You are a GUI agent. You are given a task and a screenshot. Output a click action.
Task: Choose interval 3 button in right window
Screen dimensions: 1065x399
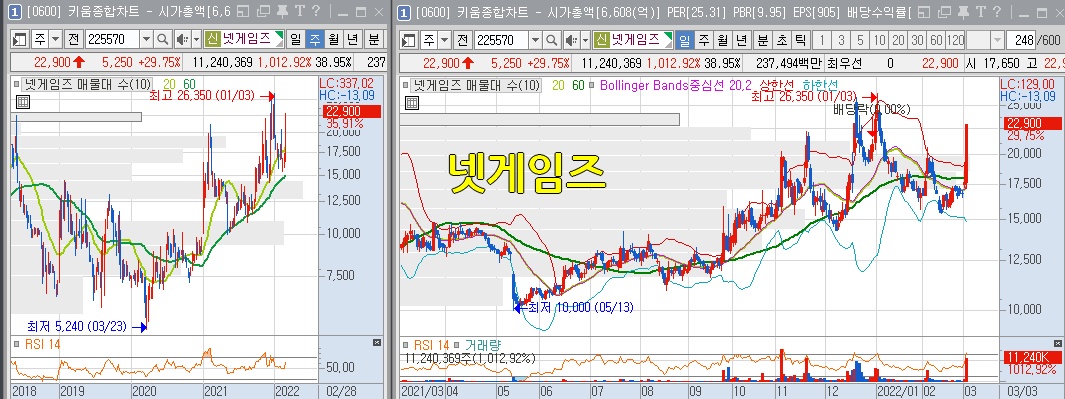[841, 39]
